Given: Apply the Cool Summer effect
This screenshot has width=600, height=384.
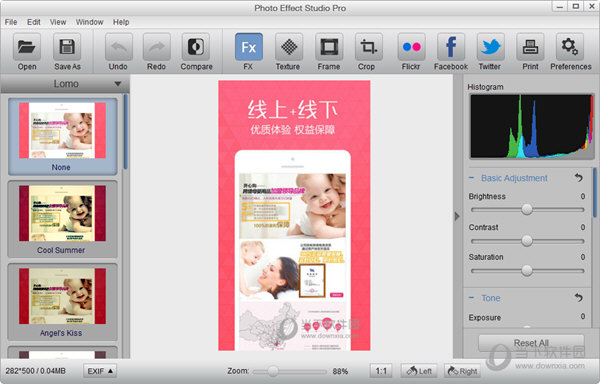Looking at the screenshot, I should coord(62,219).
